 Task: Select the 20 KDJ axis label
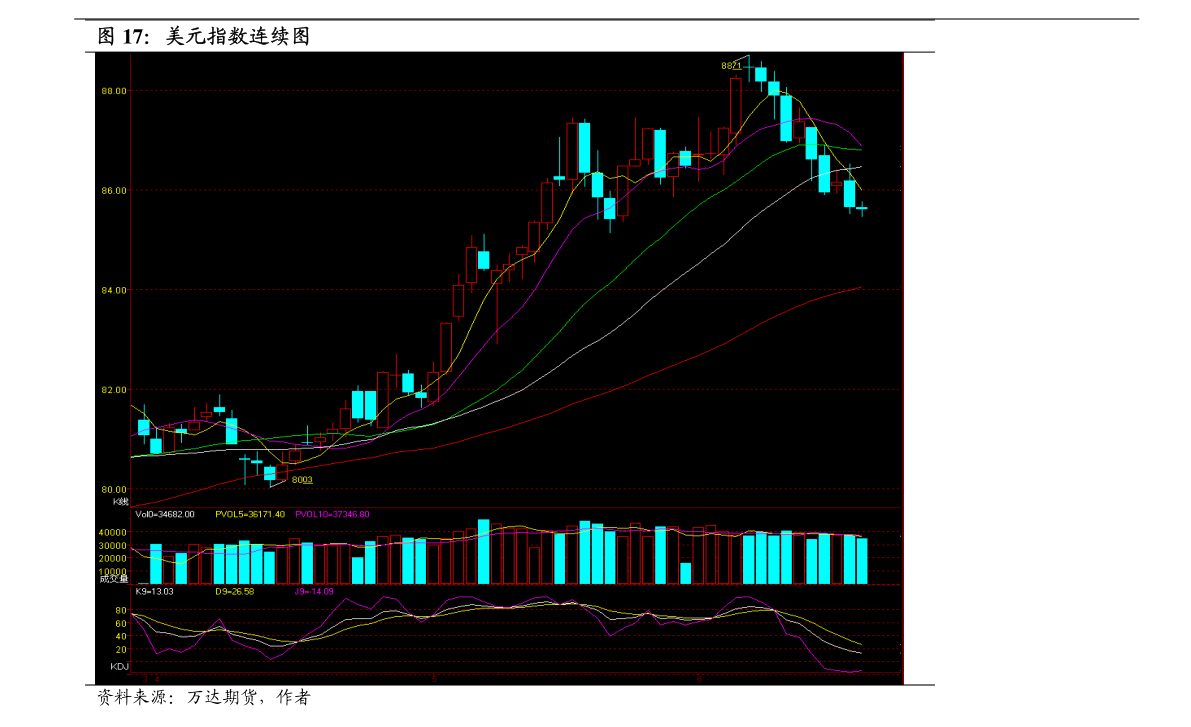click(121, 650)
